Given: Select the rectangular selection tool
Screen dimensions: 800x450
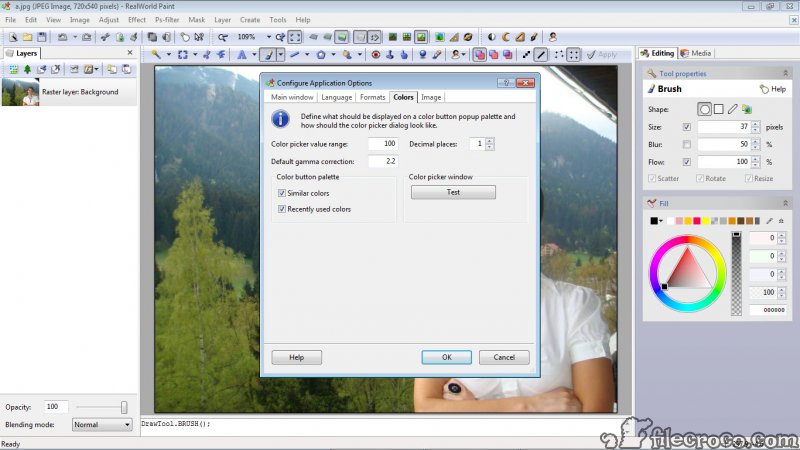Looking at the screenshot, I should coord(183,54).
